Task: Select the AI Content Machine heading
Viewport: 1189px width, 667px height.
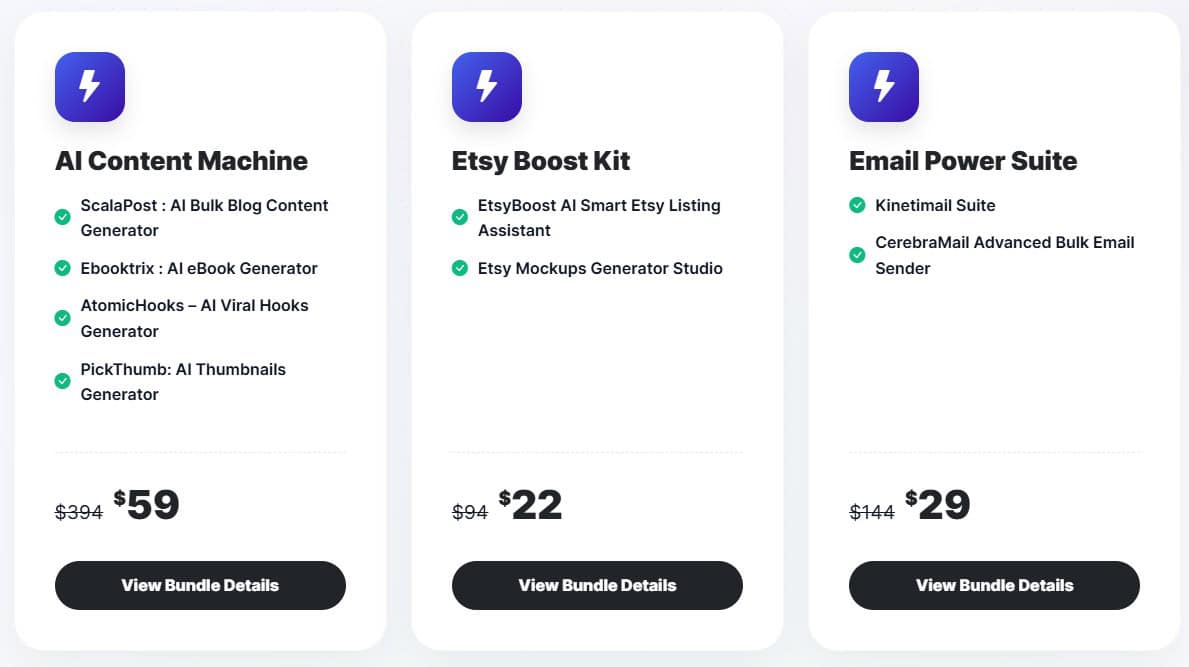Action: point(181,160)
